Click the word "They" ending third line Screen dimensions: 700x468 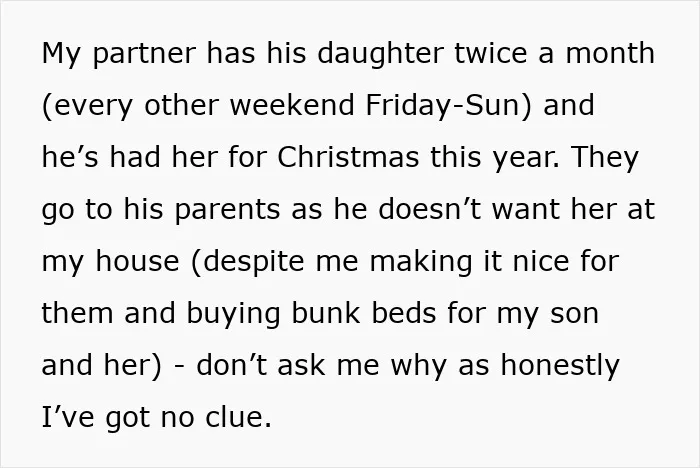click(604, 159)
